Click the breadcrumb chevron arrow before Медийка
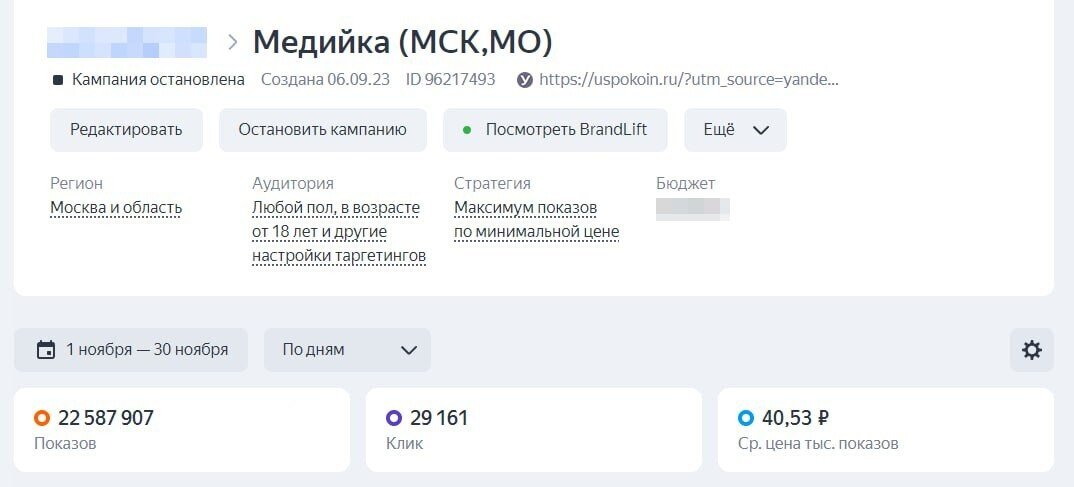 click(232, 42)
